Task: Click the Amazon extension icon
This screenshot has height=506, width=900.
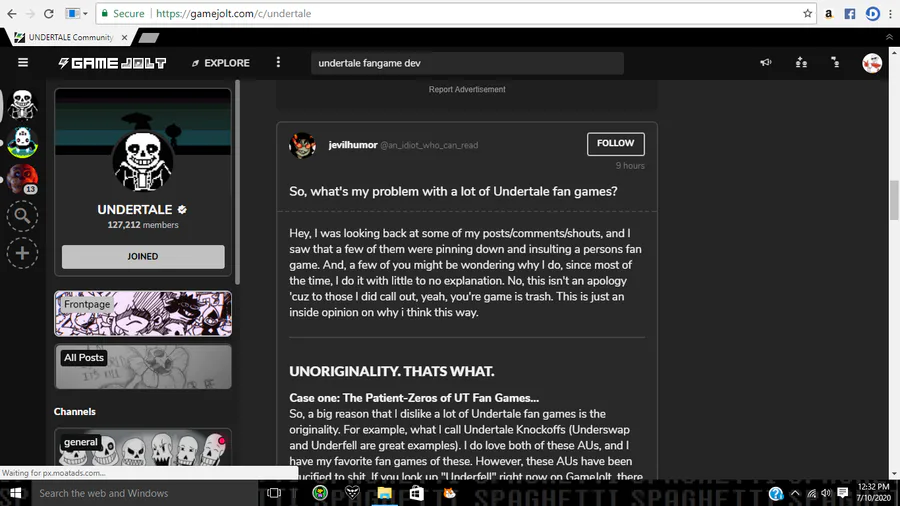Action: (828, 14)
